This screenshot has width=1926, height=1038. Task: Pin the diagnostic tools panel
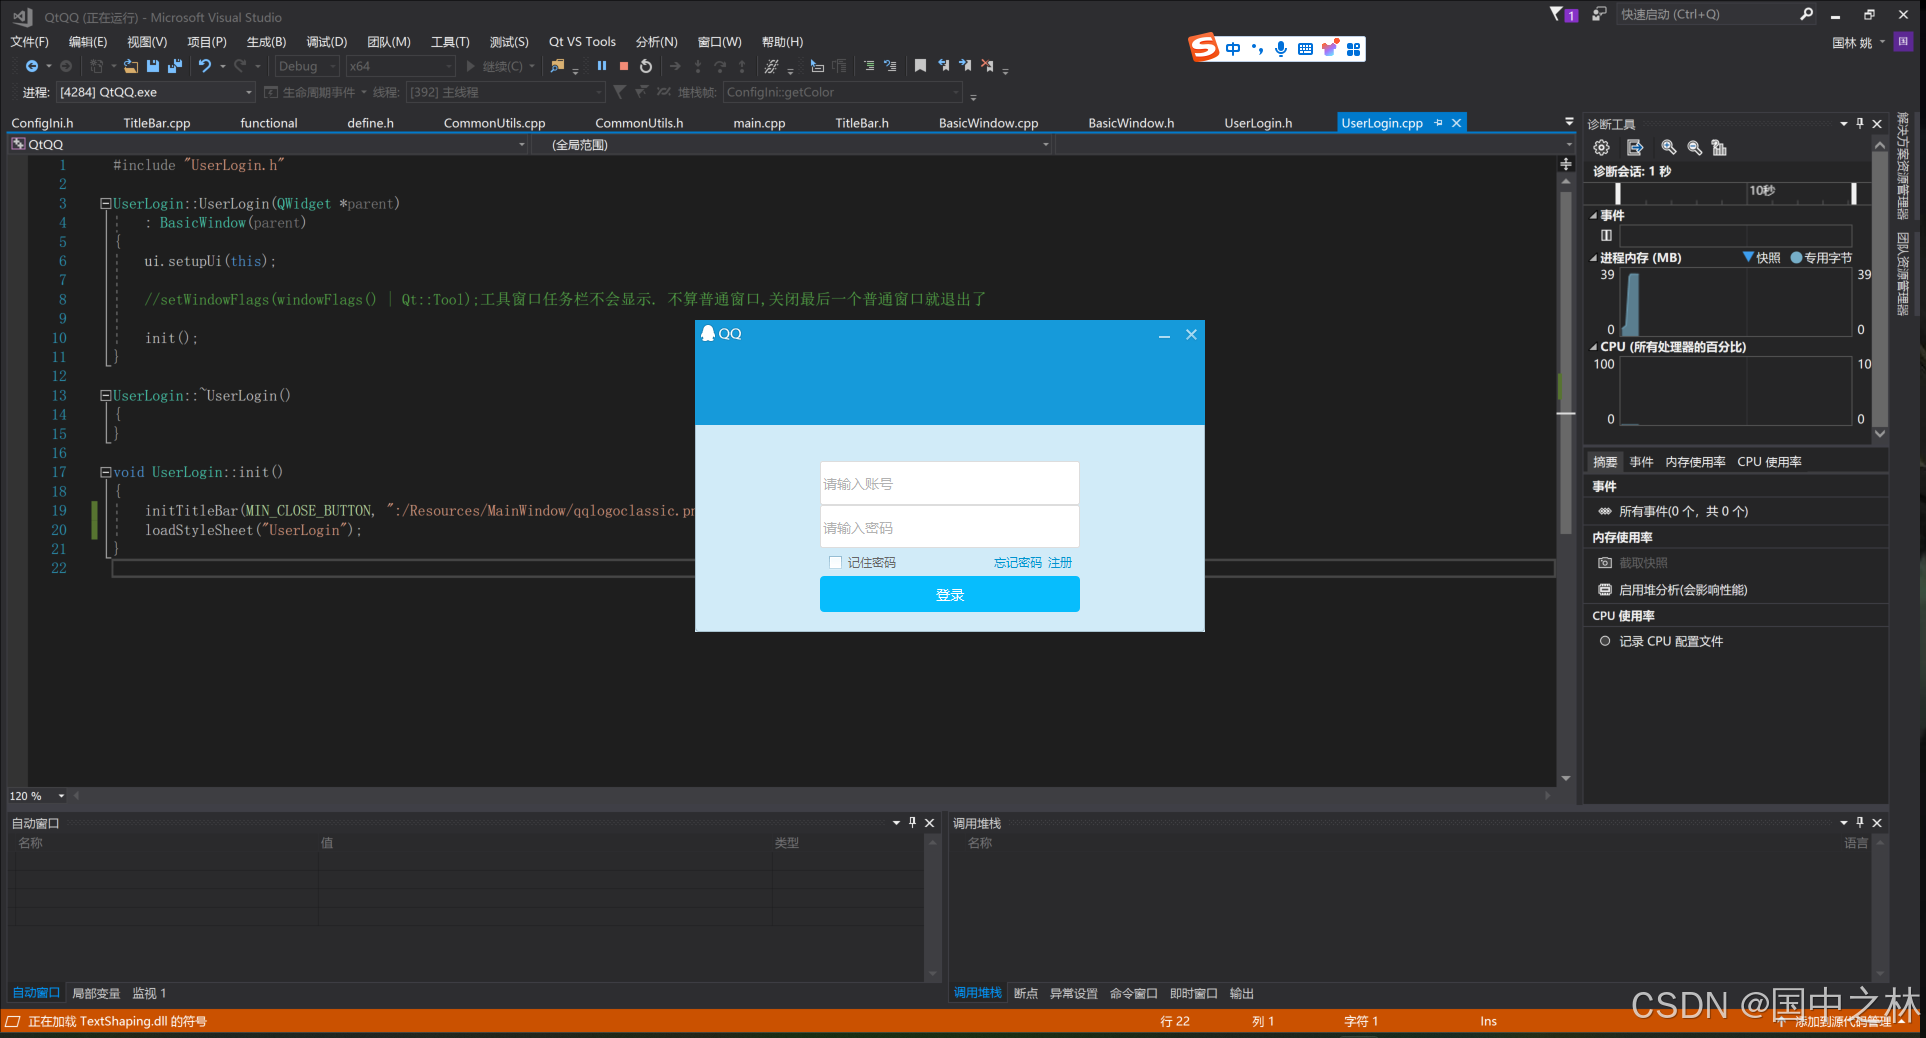pos(1860,124)
